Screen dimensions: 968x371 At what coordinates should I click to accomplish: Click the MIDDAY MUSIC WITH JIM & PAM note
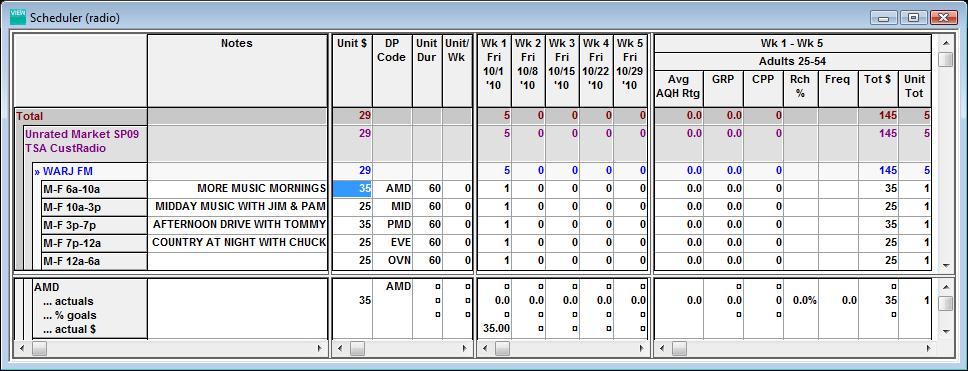[237, 207]
